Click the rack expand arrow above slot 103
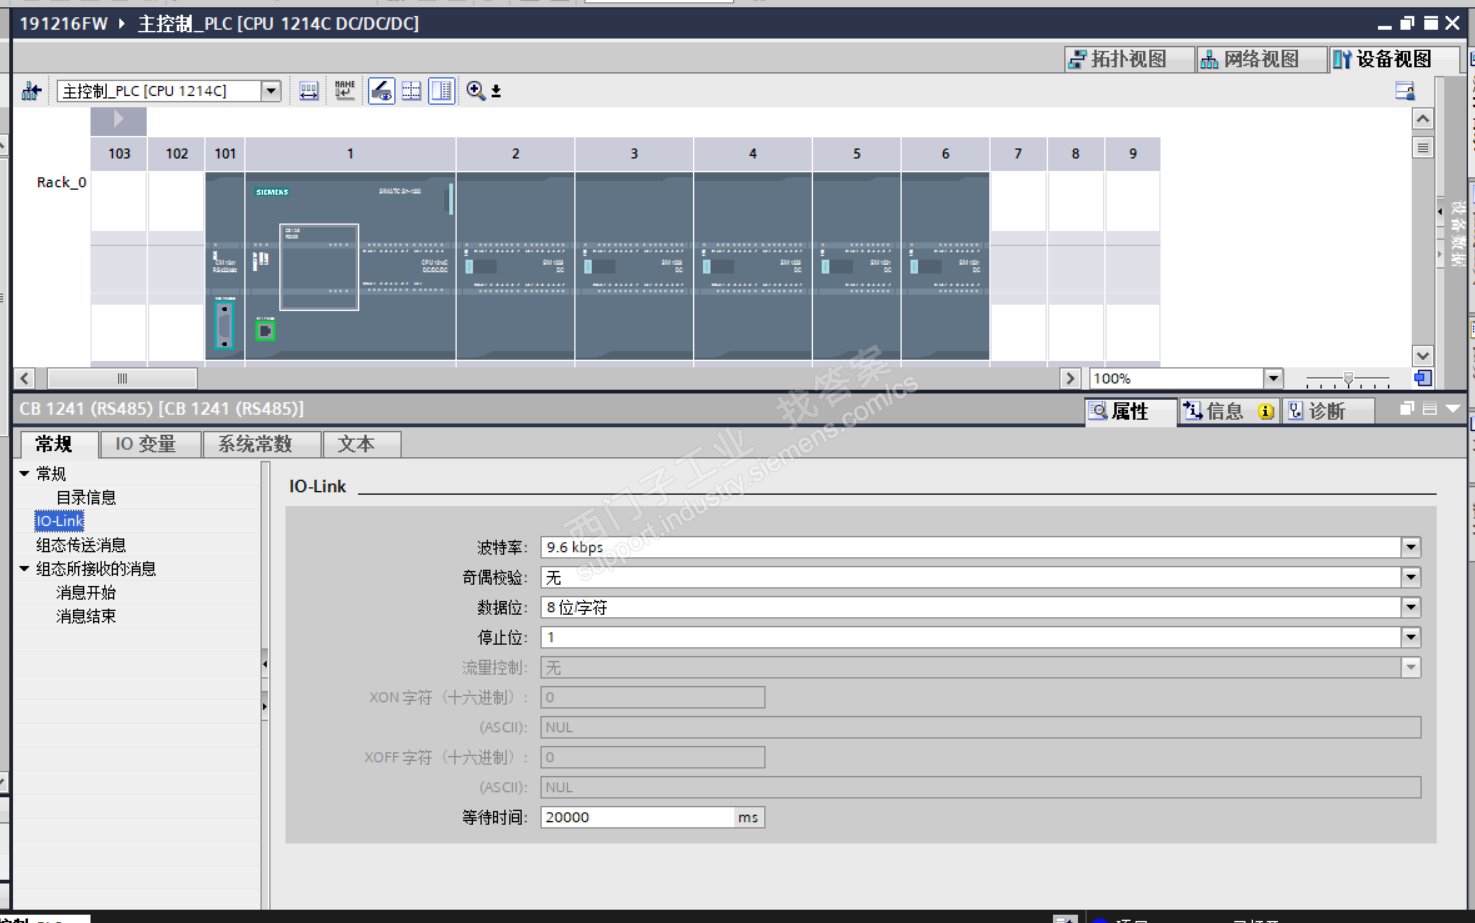This screenshot has width=1475, height=923. [x=118, y=120]
